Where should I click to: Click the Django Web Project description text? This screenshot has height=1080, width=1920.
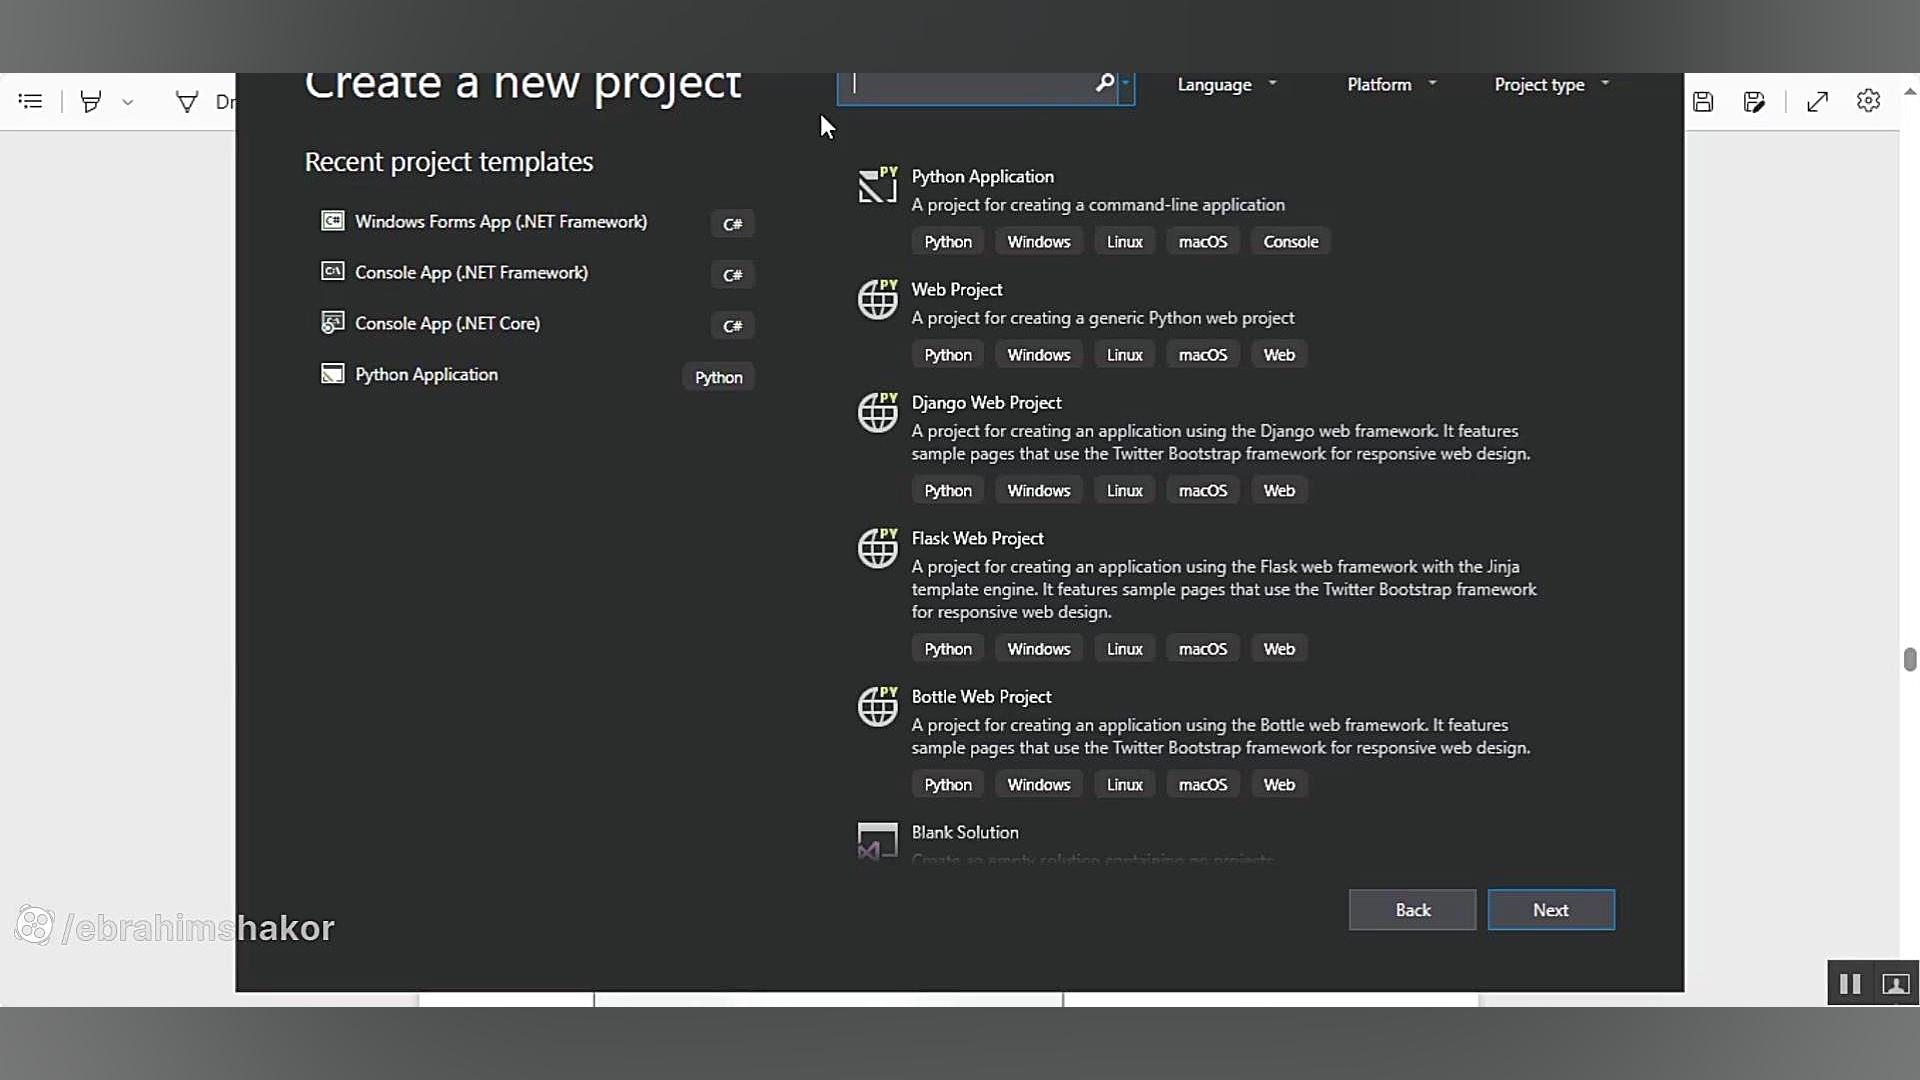click(1220, 442)
